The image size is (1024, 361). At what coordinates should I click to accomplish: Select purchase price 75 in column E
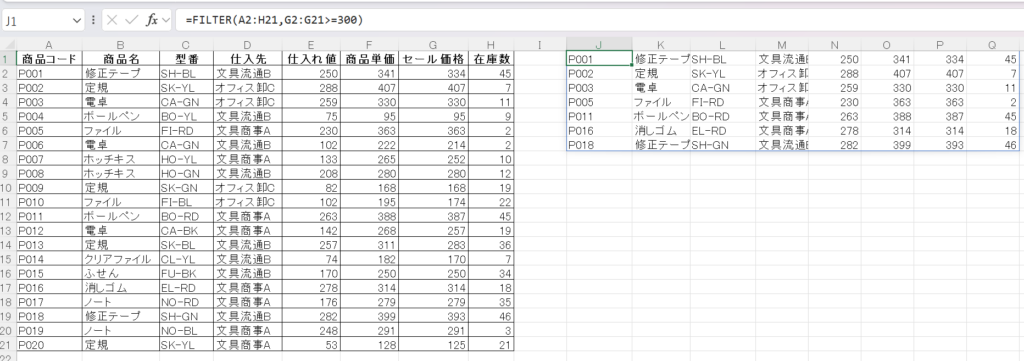(x=311, y=116)
